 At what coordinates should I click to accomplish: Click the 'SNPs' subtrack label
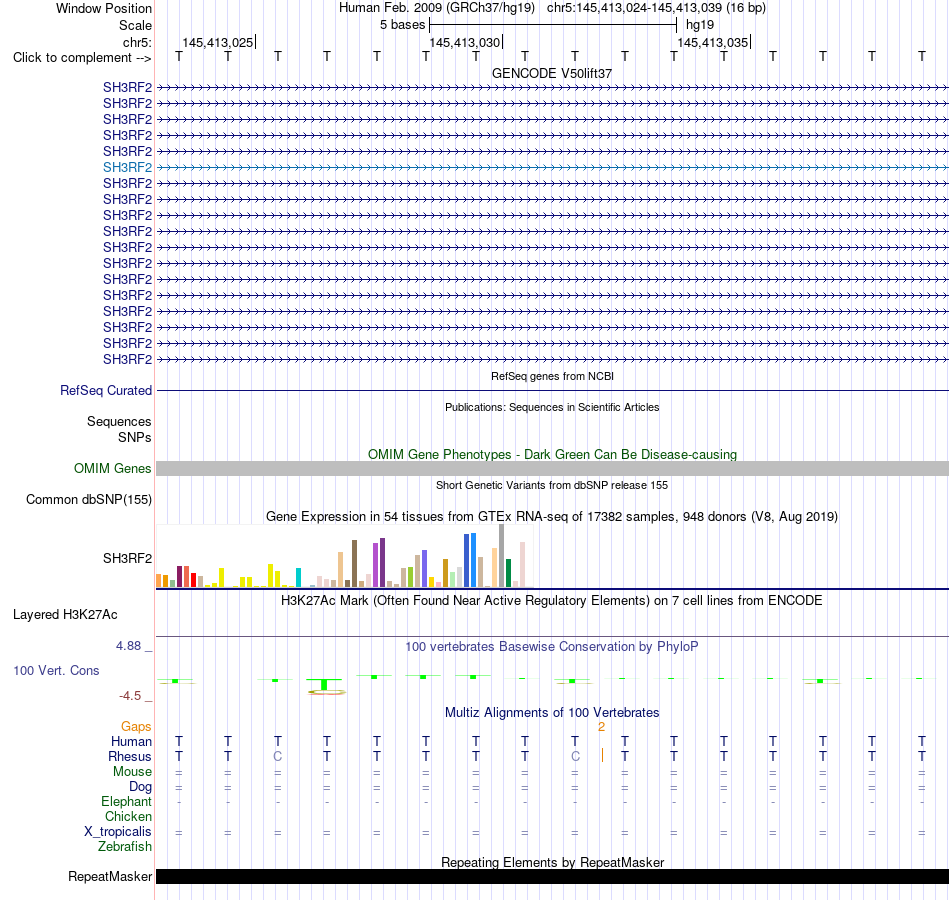135,438
